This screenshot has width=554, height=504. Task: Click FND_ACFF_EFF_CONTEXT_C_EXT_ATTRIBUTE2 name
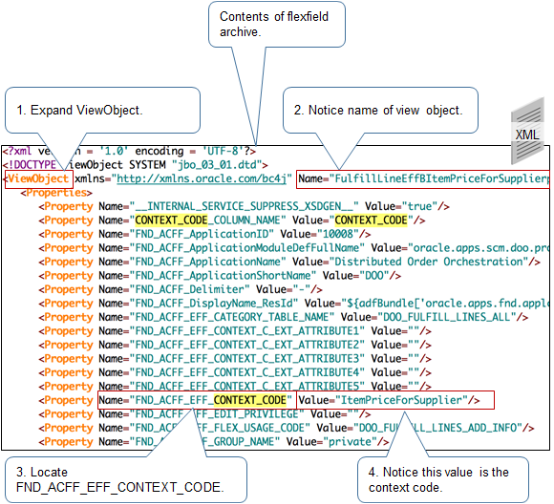[247, 345]
